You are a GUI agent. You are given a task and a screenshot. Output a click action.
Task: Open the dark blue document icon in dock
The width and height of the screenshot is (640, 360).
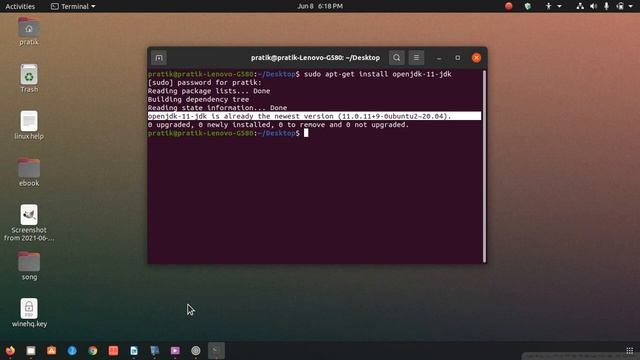[x=155, y=351]
